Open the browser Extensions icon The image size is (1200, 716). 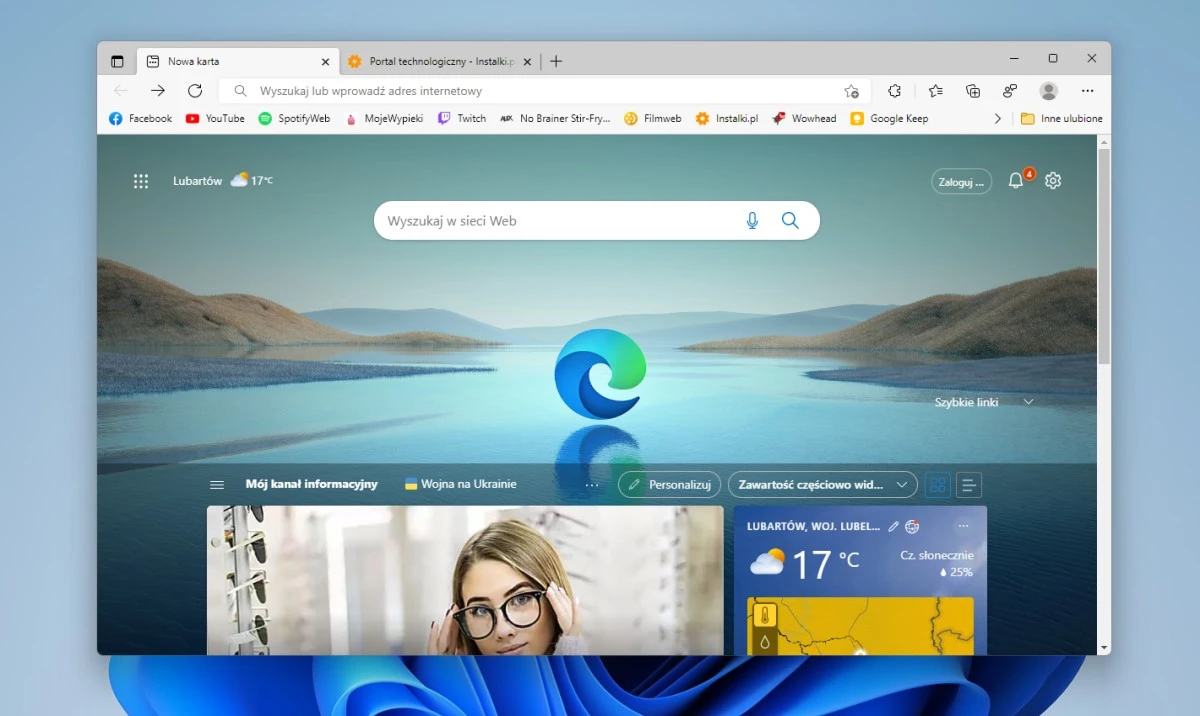[894, 90]
